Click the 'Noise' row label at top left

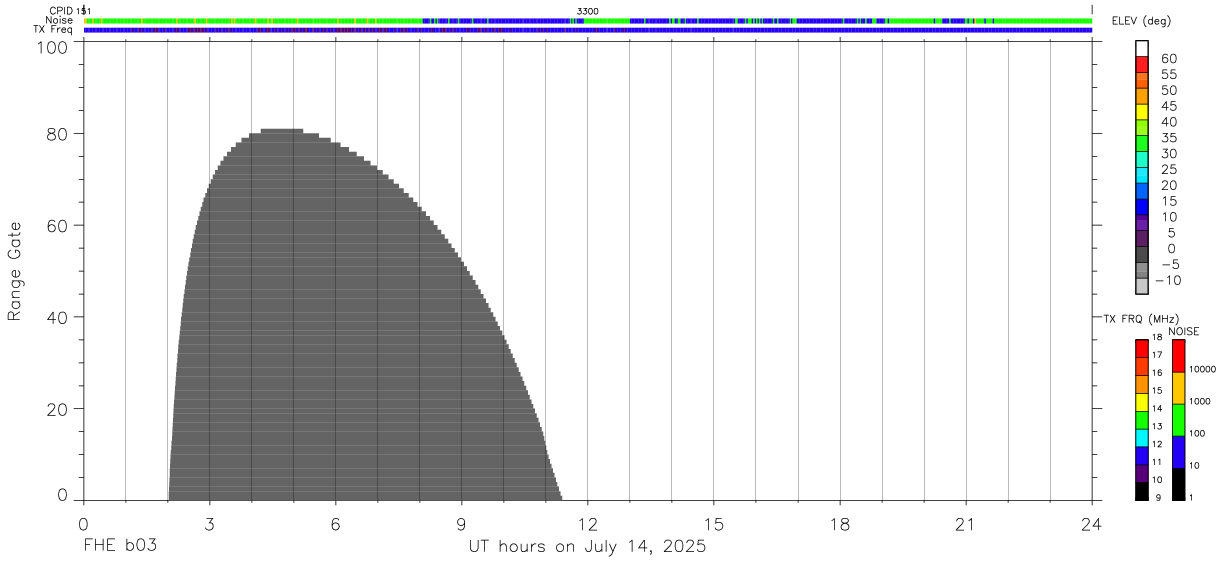(x=59, y=20)
